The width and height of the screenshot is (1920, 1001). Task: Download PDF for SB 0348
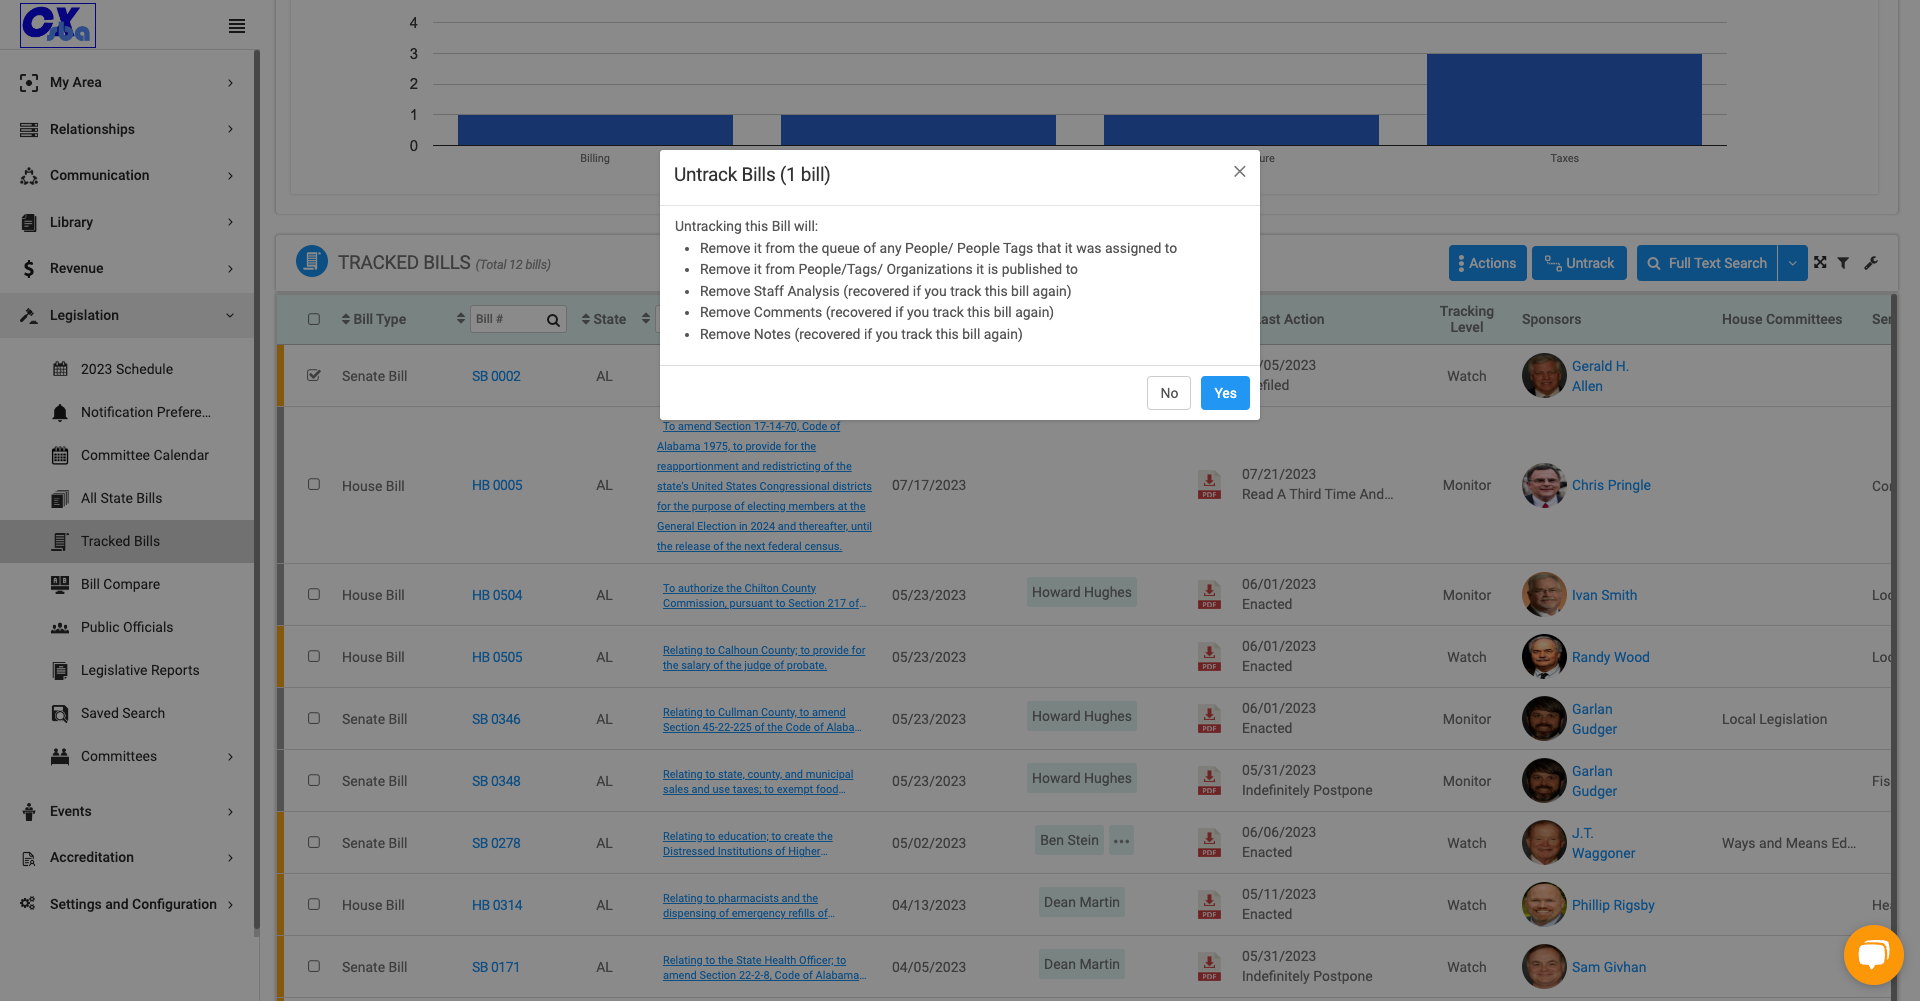1209,781
